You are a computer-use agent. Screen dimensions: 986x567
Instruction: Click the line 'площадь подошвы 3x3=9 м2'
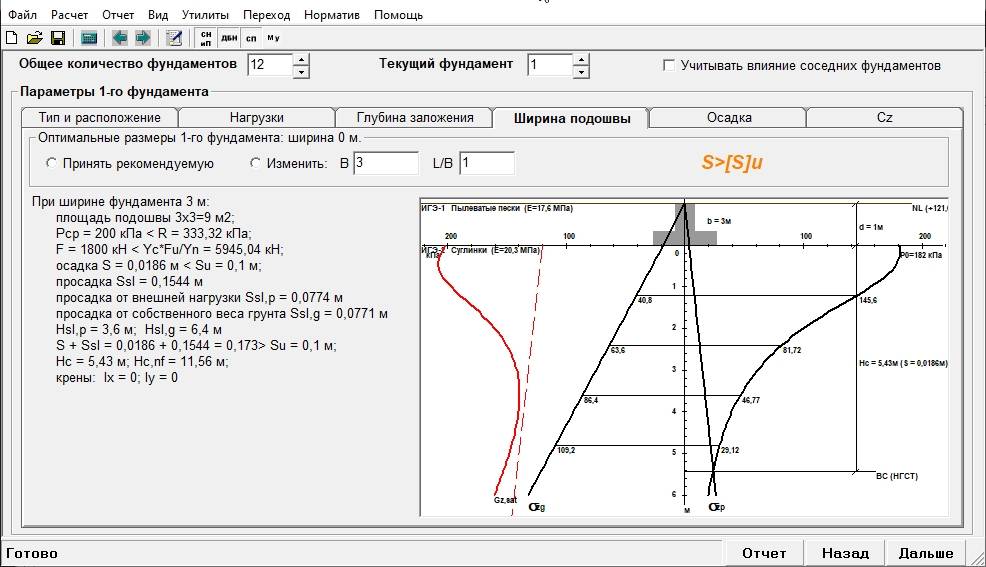(145, 217)
